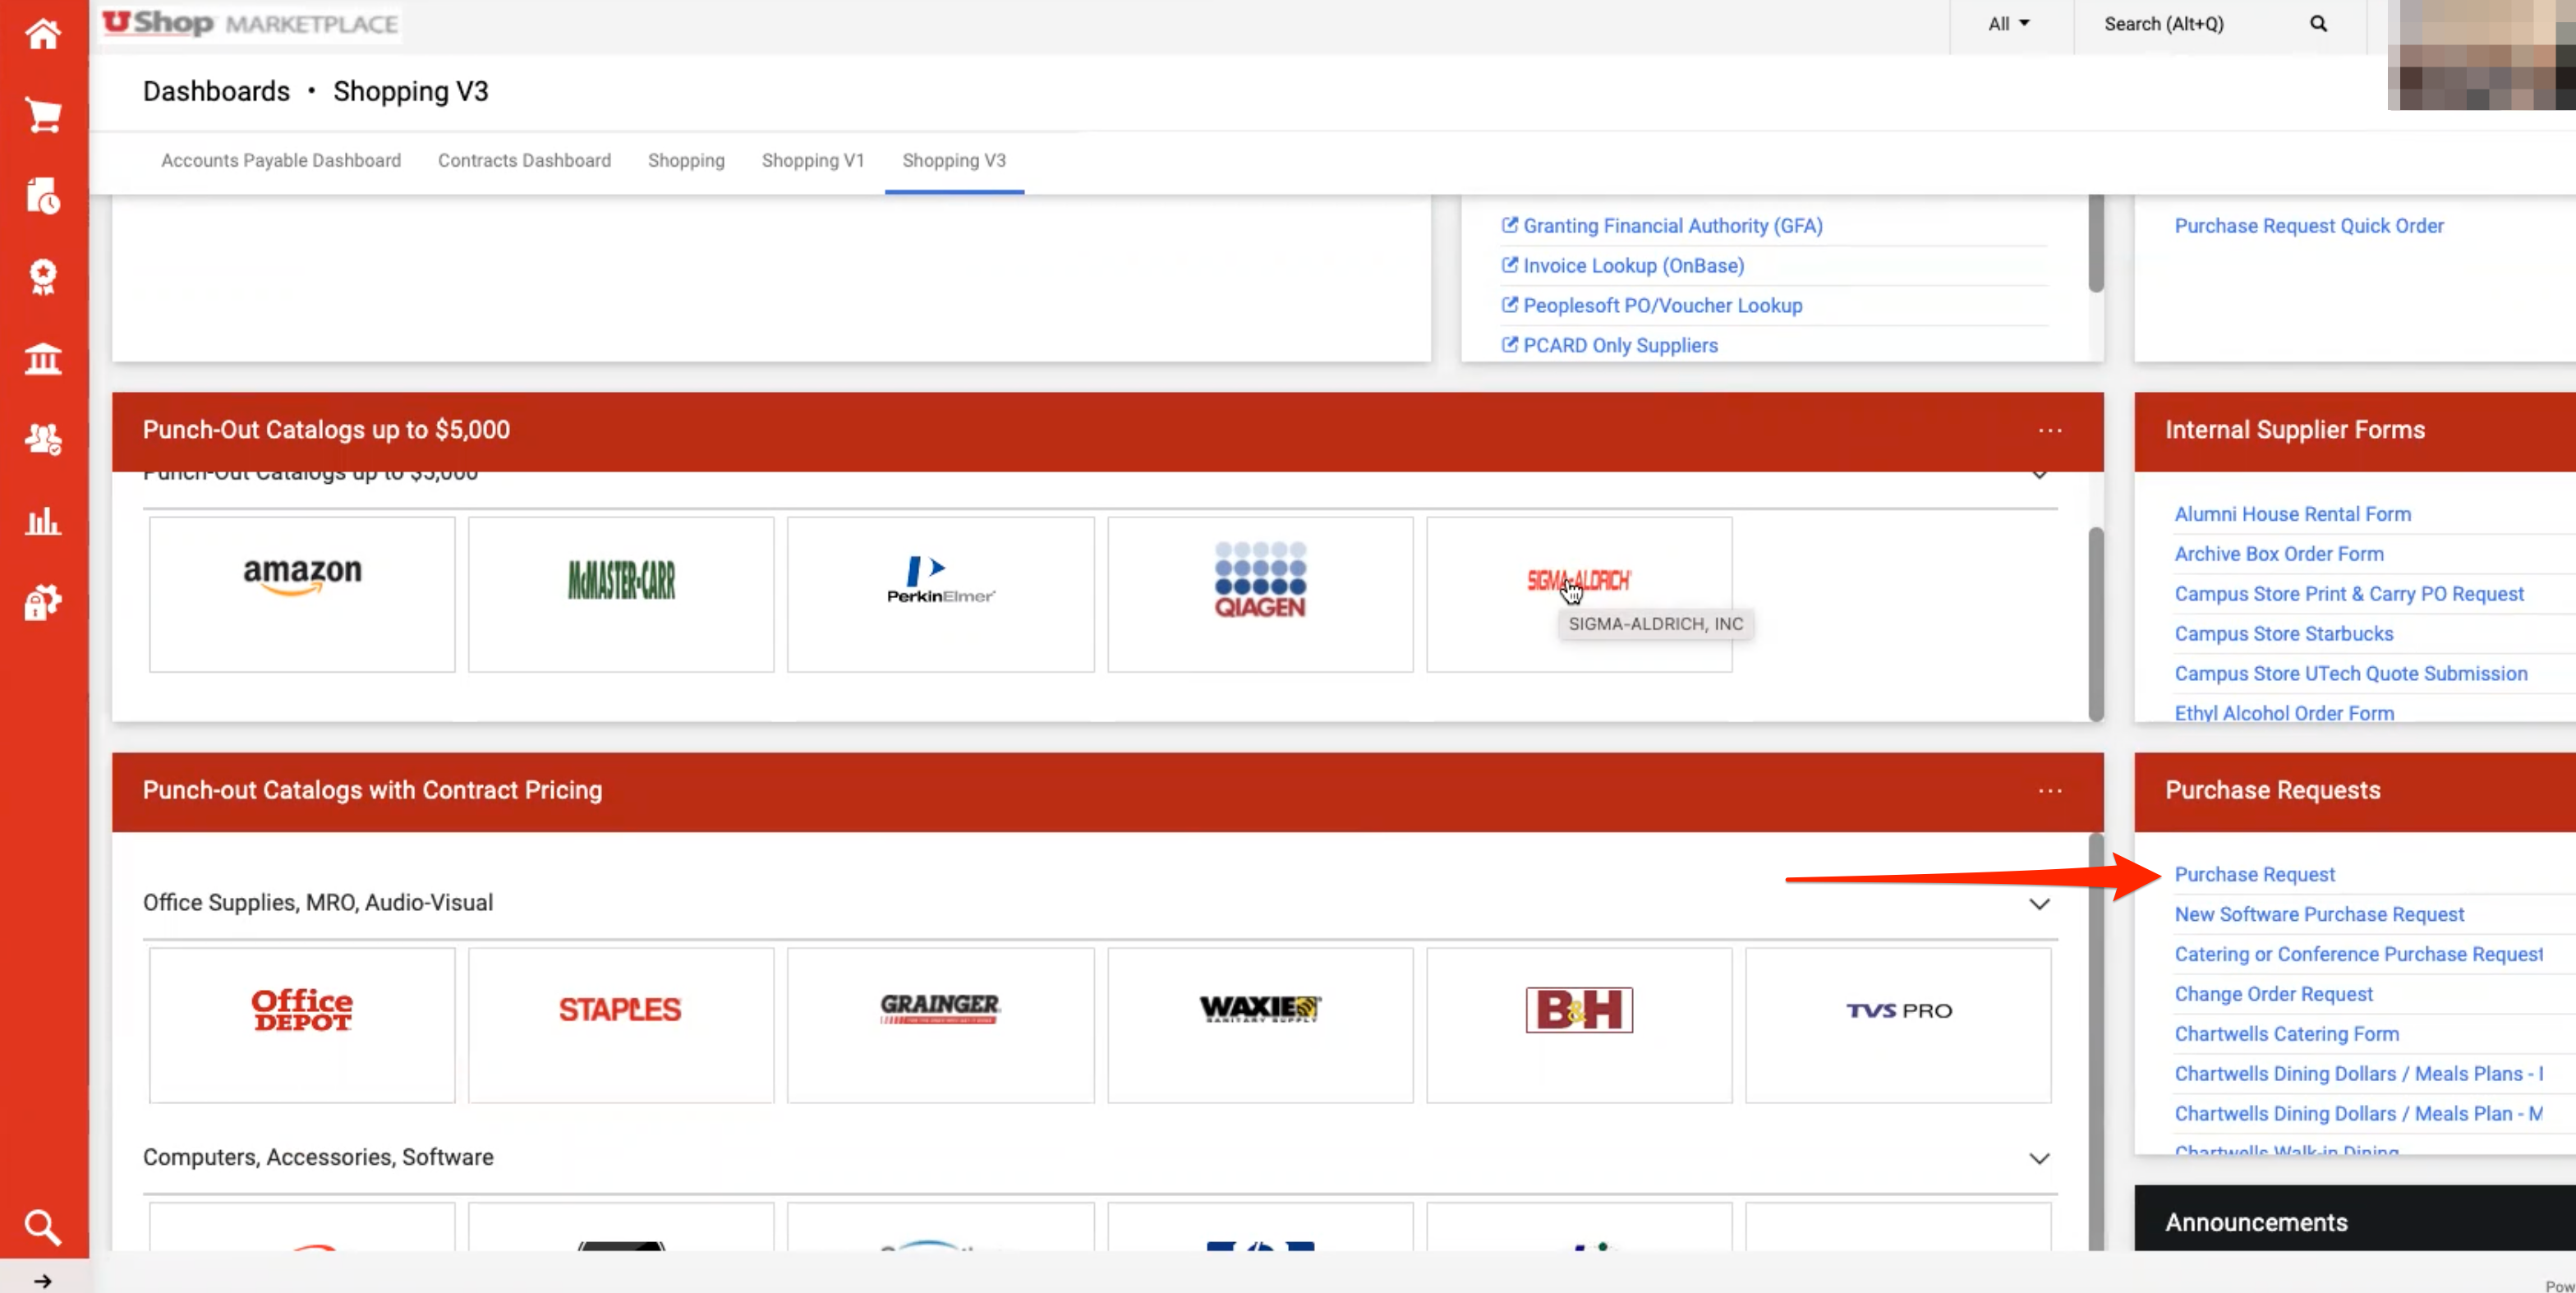The image size is (2576, 1293).
Task: Click the quick links panel scrollbar
Action: coord(2095,243)
